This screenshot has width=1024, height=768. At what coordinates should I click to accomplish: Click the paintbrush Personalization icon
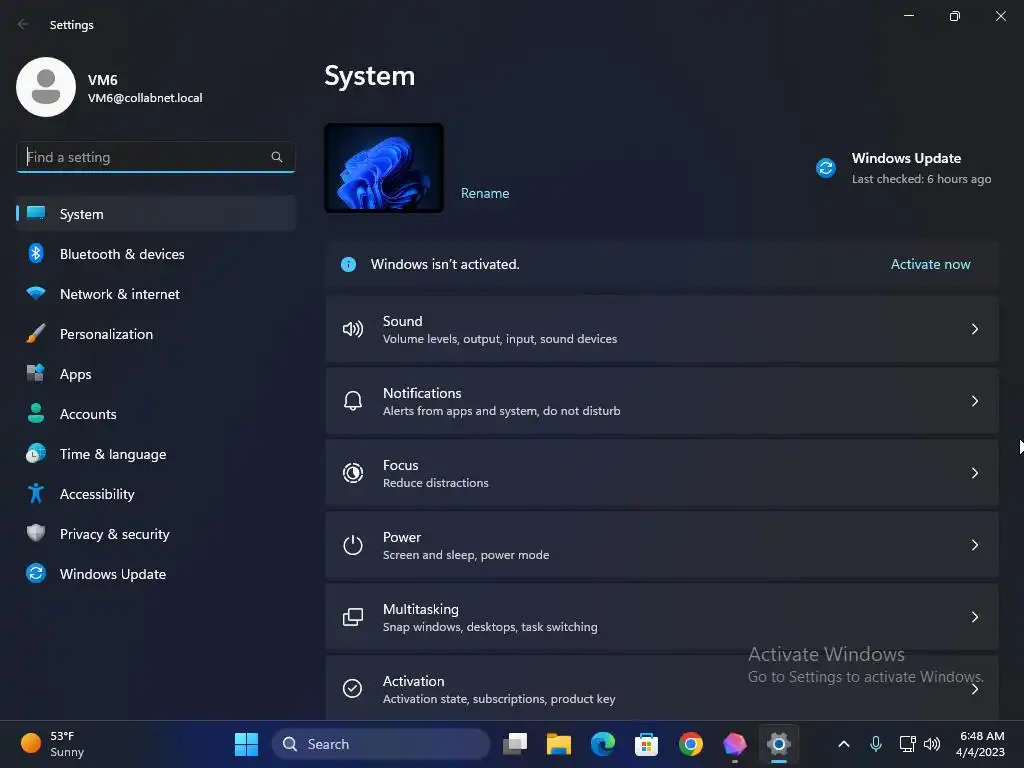[36, 333]
